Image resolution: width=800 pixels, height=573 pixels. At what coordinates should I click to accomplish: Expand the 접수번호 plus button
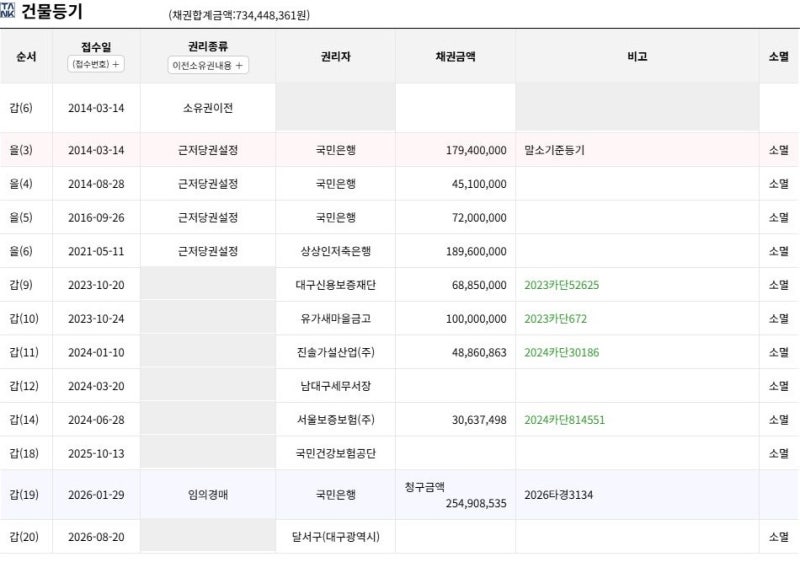click(x=96, y=64)
